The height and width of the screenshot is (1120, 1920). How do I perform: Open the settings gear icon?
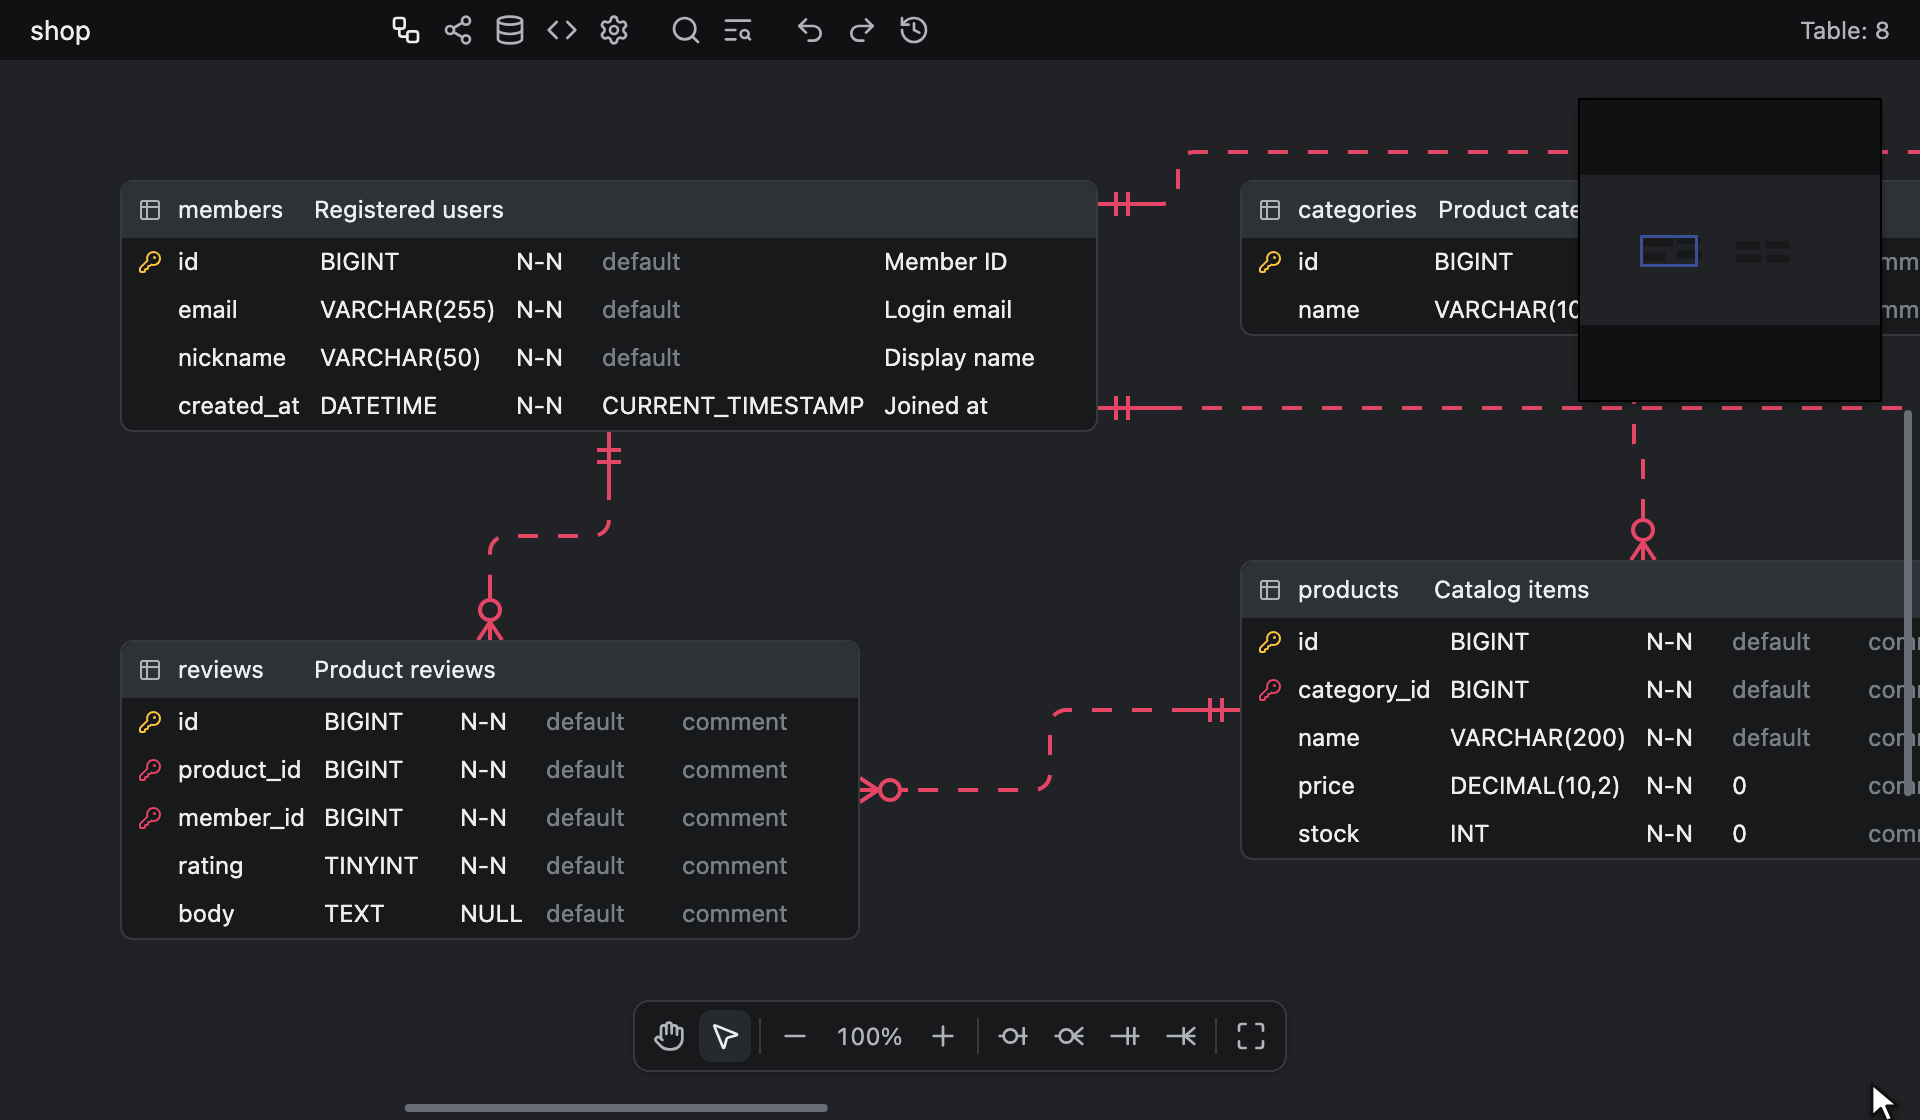point(614,30)
